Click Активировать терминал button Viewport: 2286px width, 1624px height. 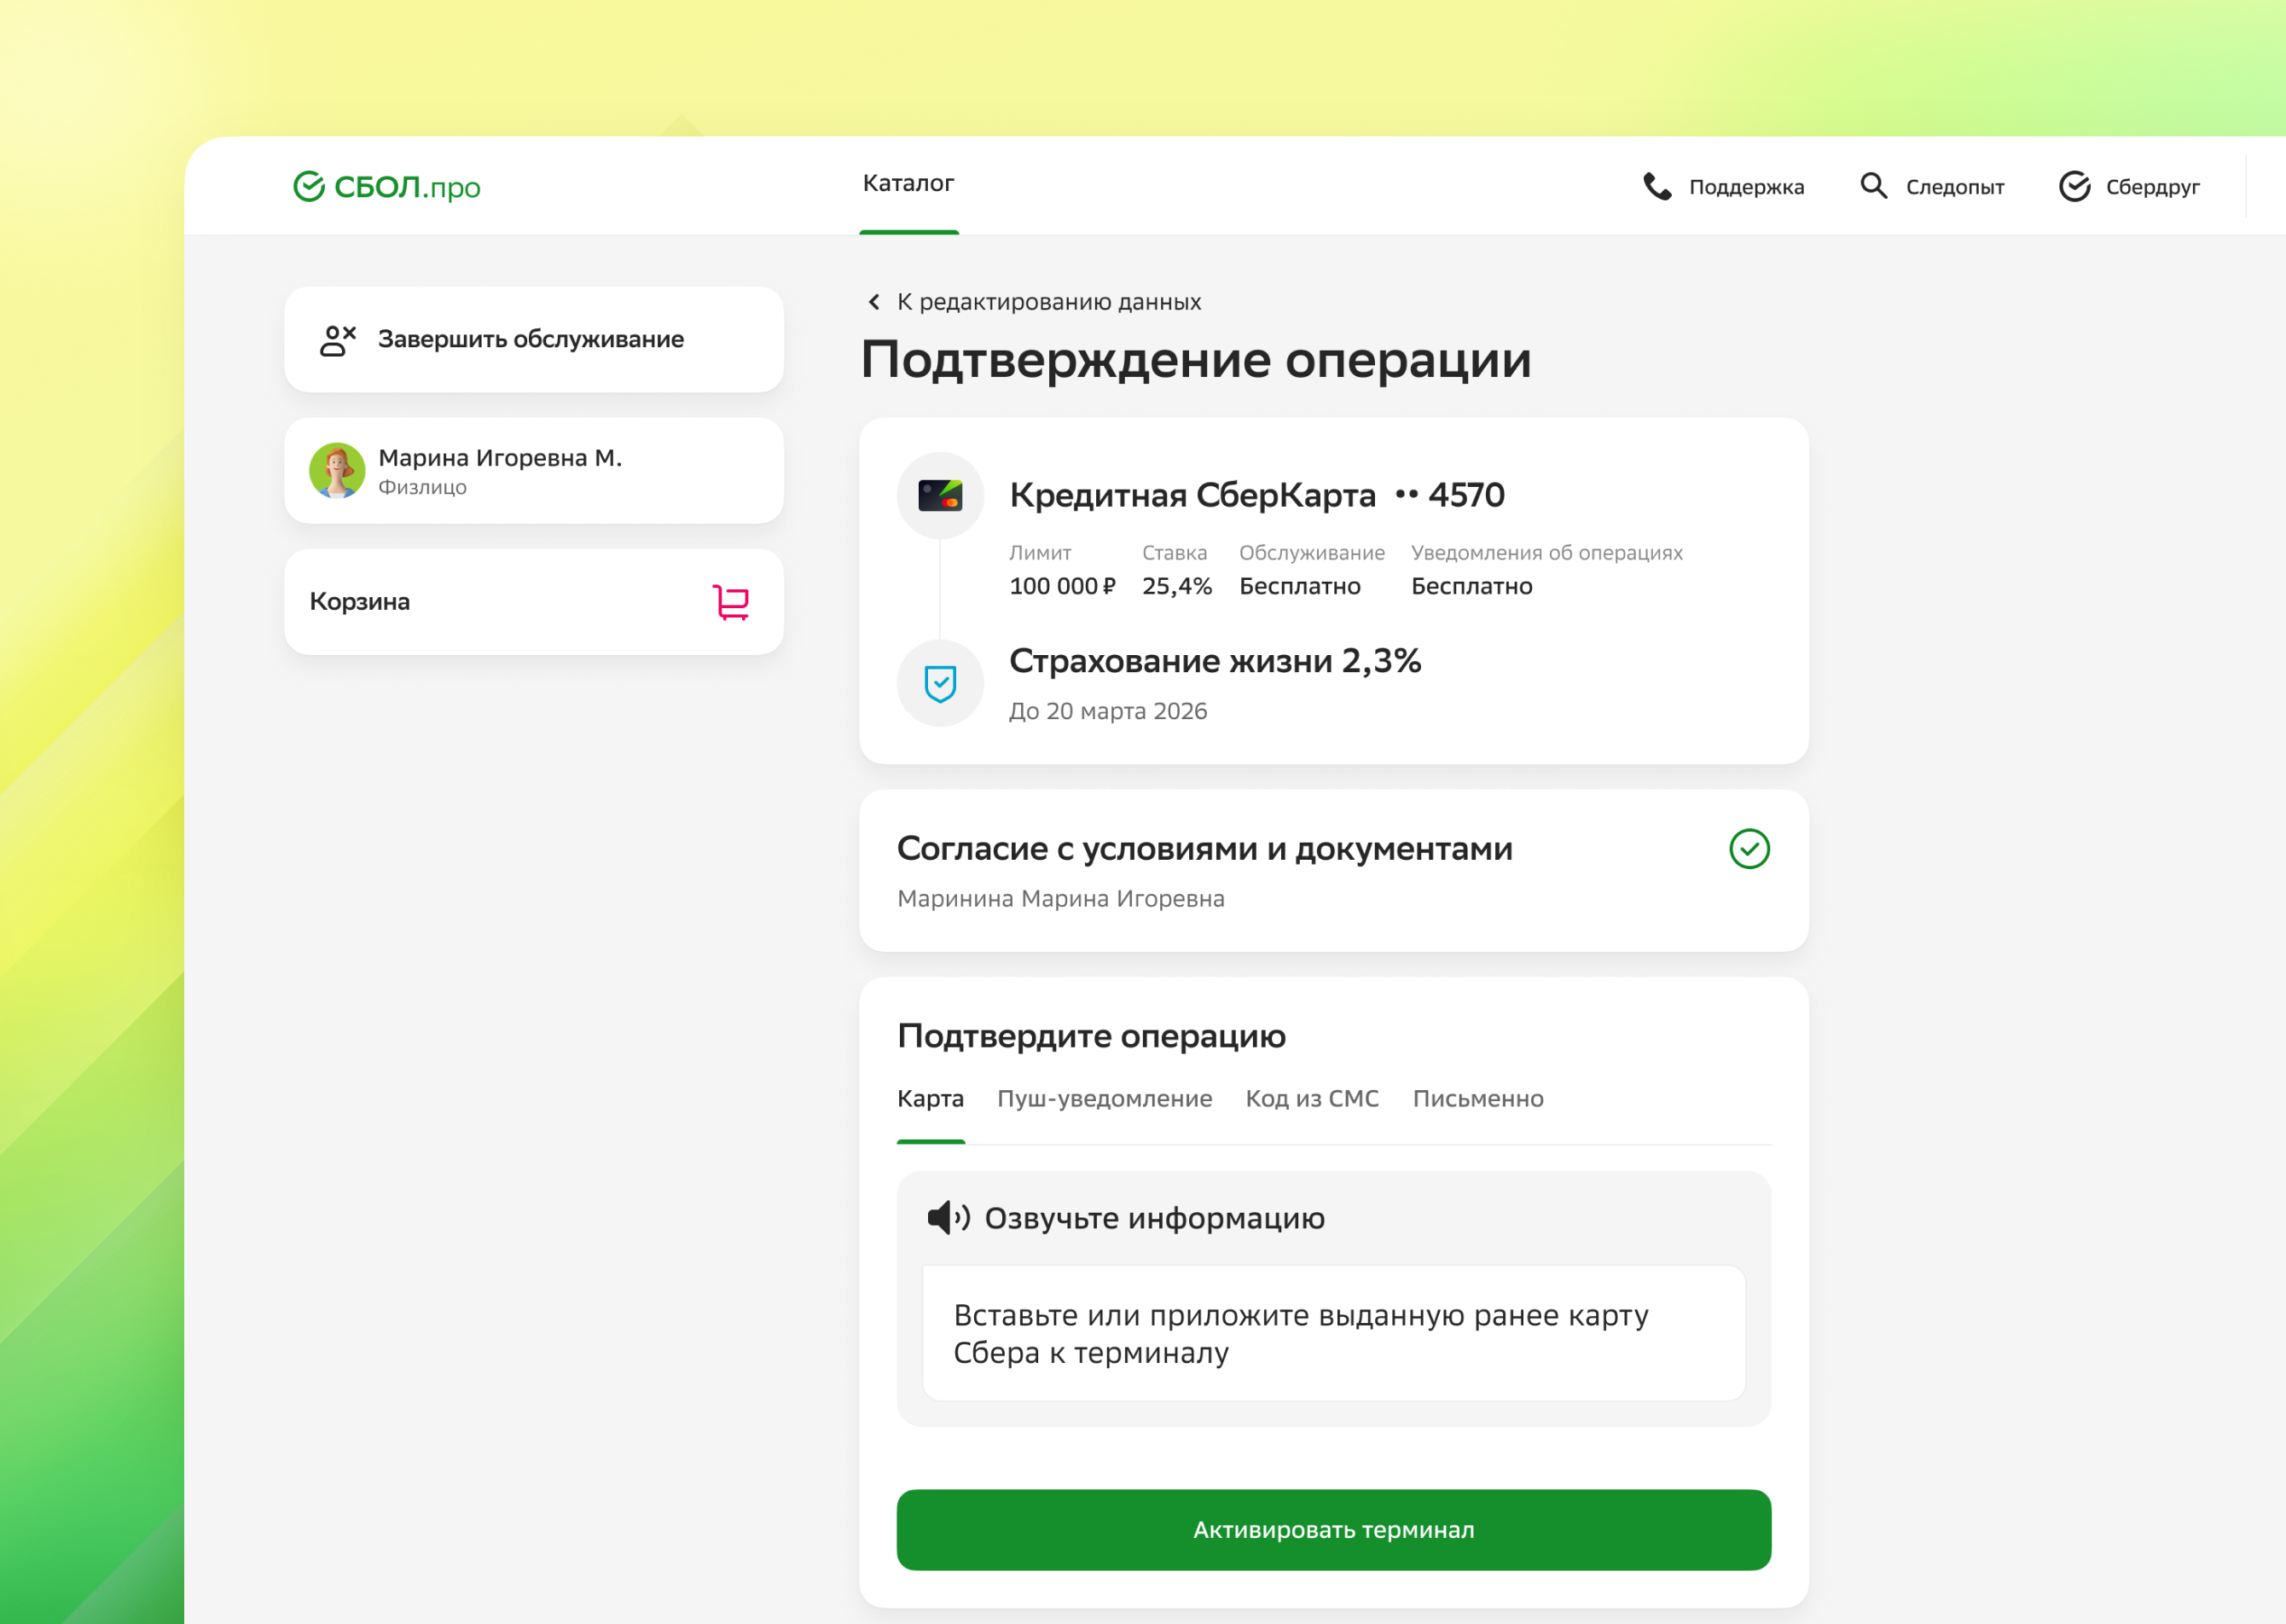point(1334,1530)
